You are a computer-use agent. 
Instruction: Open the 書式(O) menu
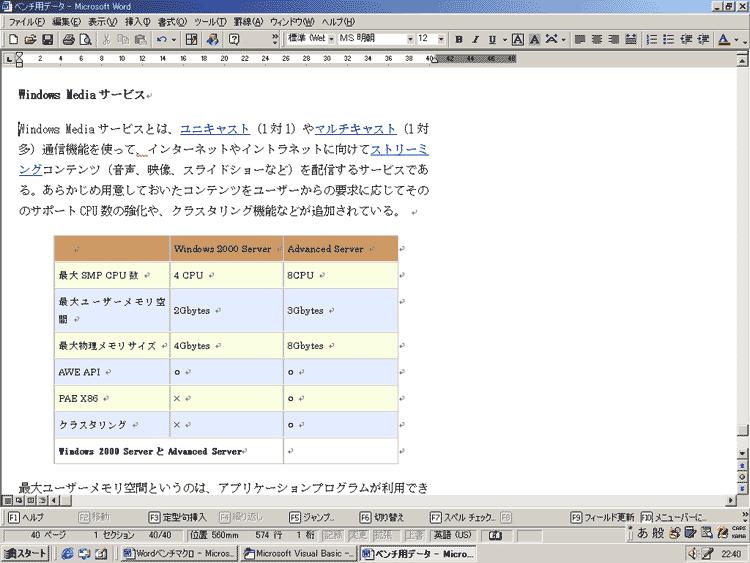point(173,22)
